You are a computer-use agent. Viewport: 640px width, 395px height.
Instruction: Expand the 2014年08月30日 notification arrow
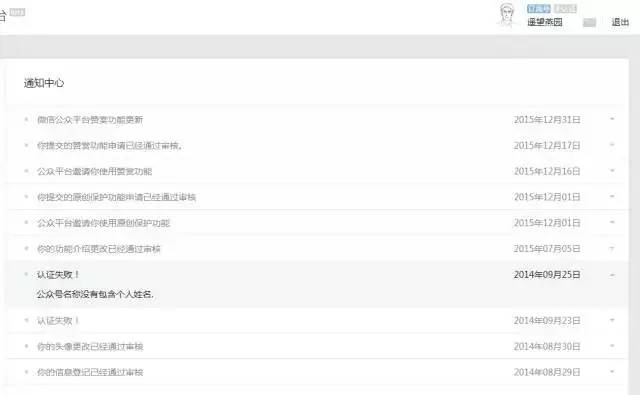coord(612,346)
